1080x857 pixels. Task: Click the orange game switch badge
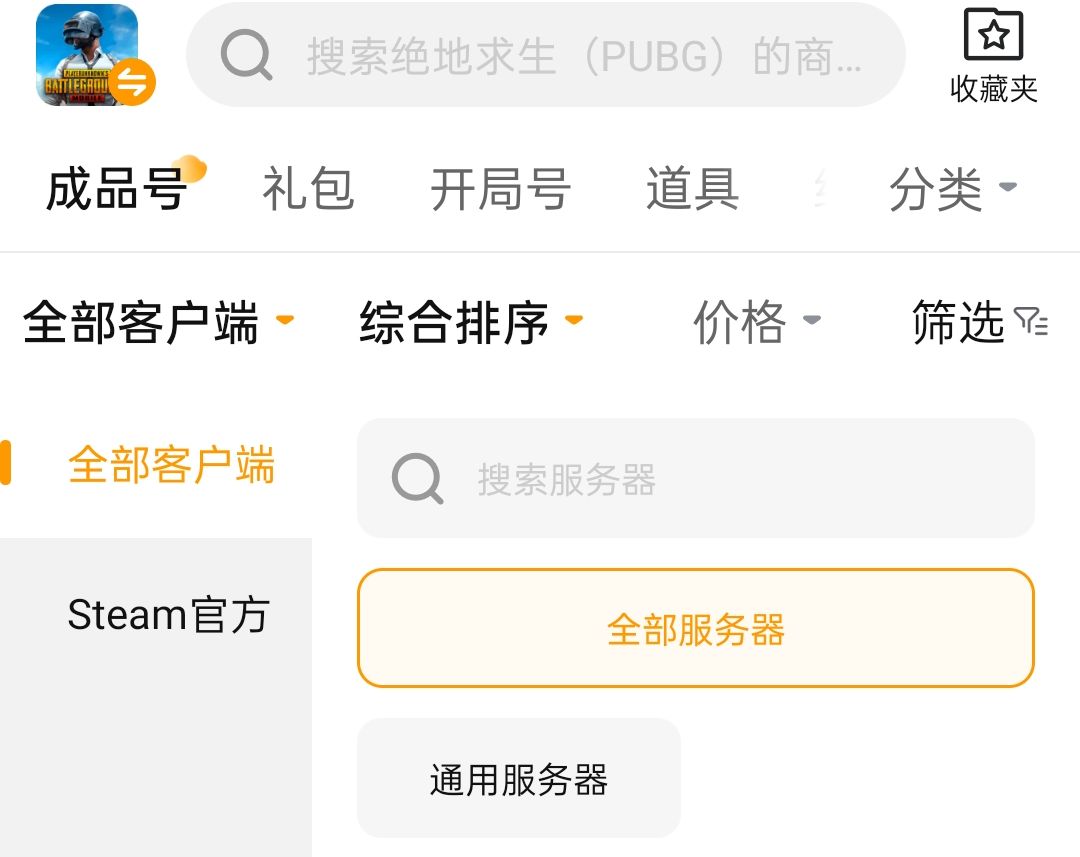[133, 84]
